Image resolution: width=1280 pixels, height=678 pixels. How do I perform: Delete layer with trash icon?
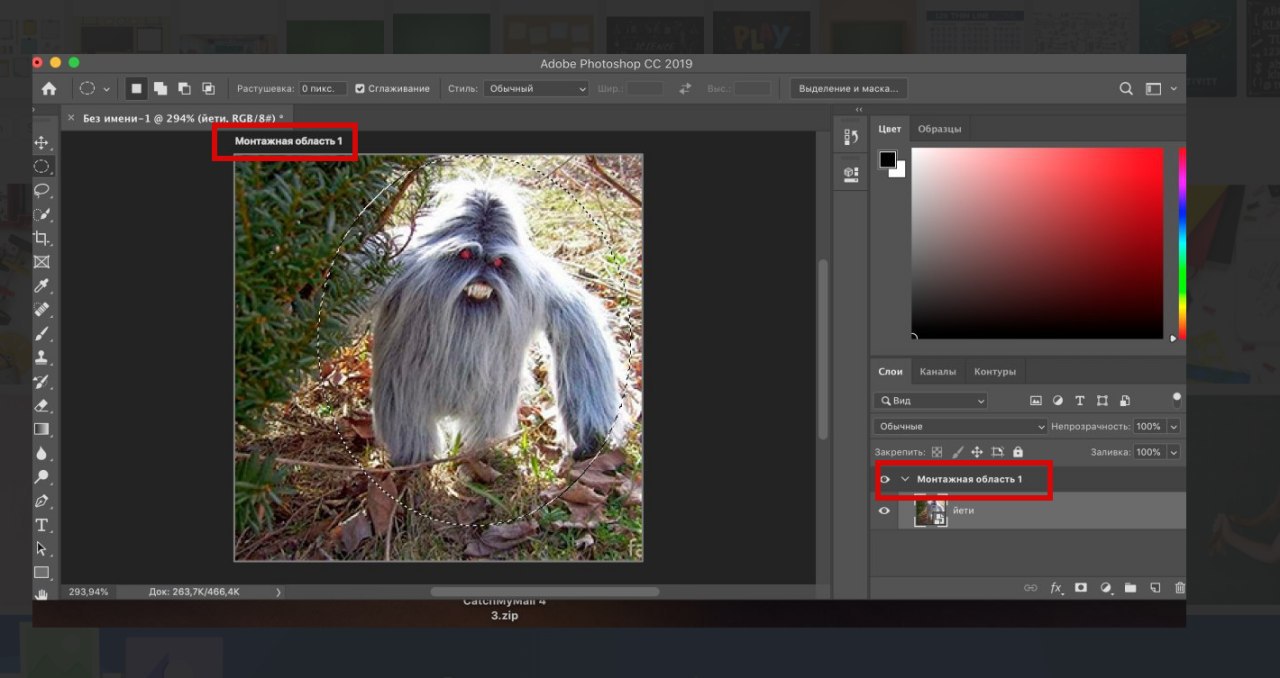(1179, 588)
